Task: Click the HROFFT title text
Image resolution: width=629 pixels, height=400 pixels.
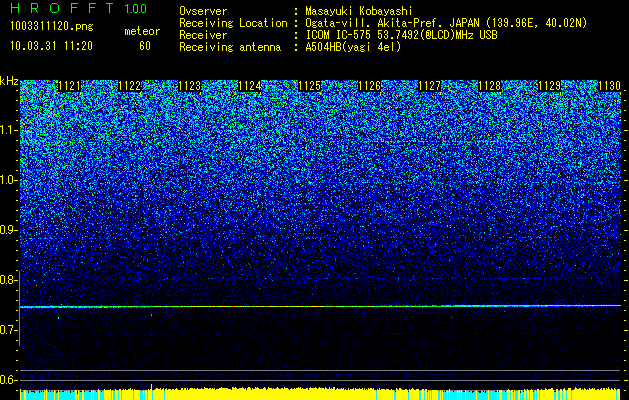Action: coord(62,8)
